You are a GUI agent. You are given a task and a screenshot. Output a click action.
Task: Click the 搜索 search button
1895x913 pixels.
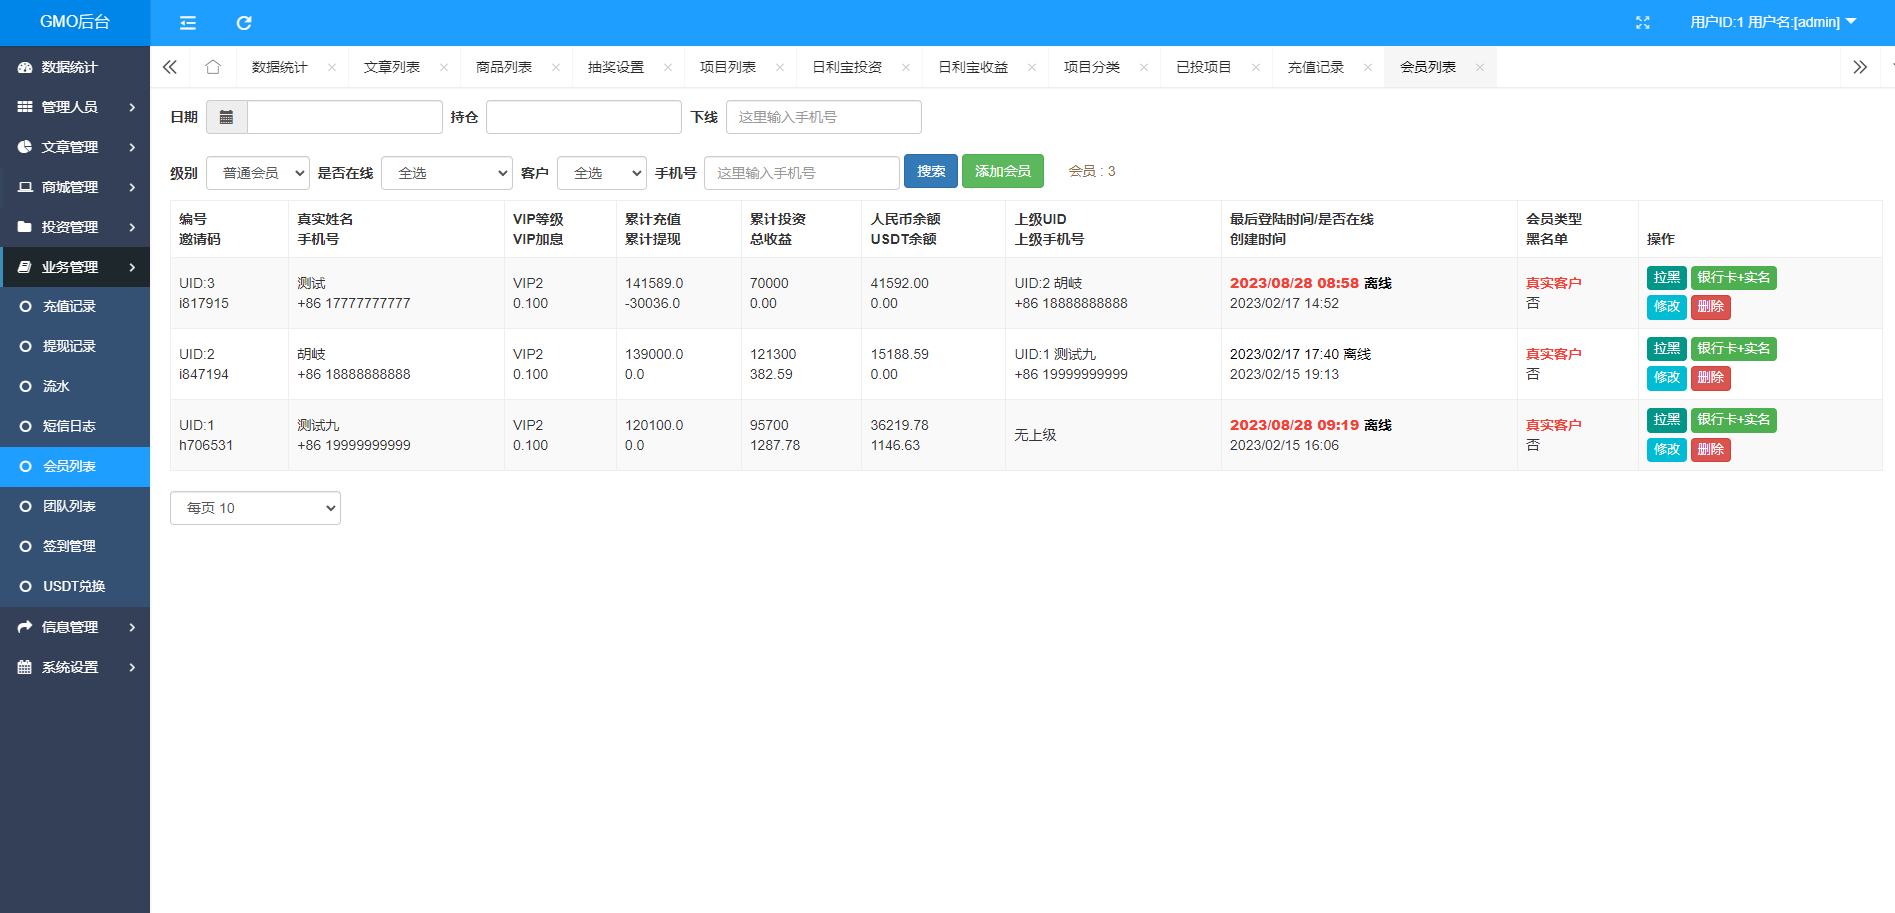(x=930, y=171)
